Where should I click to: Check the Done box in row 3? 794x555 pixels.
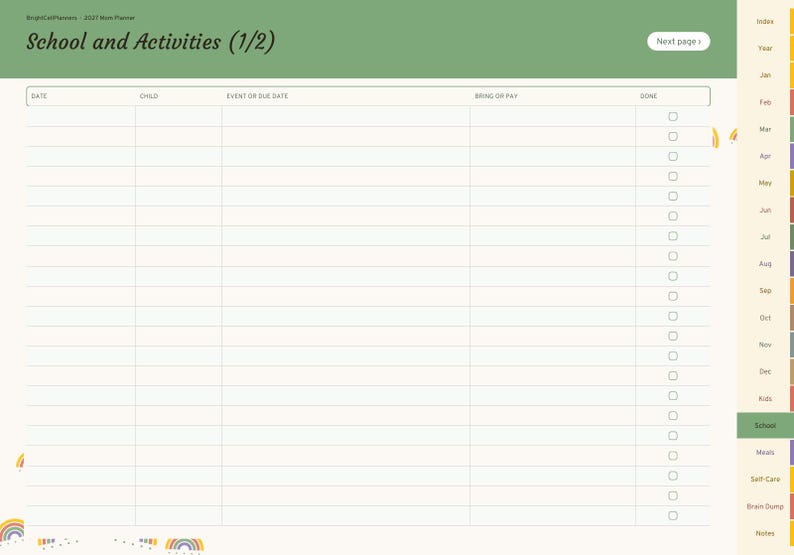coord(673,156)
